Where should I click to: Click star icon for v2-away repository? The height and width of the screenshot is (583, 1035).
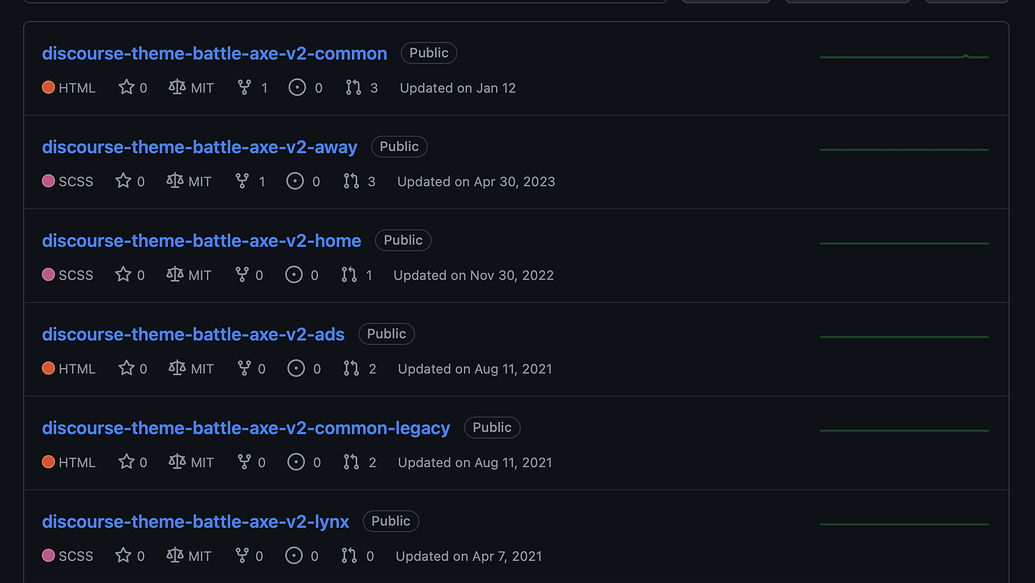click(x=123, y=182)
